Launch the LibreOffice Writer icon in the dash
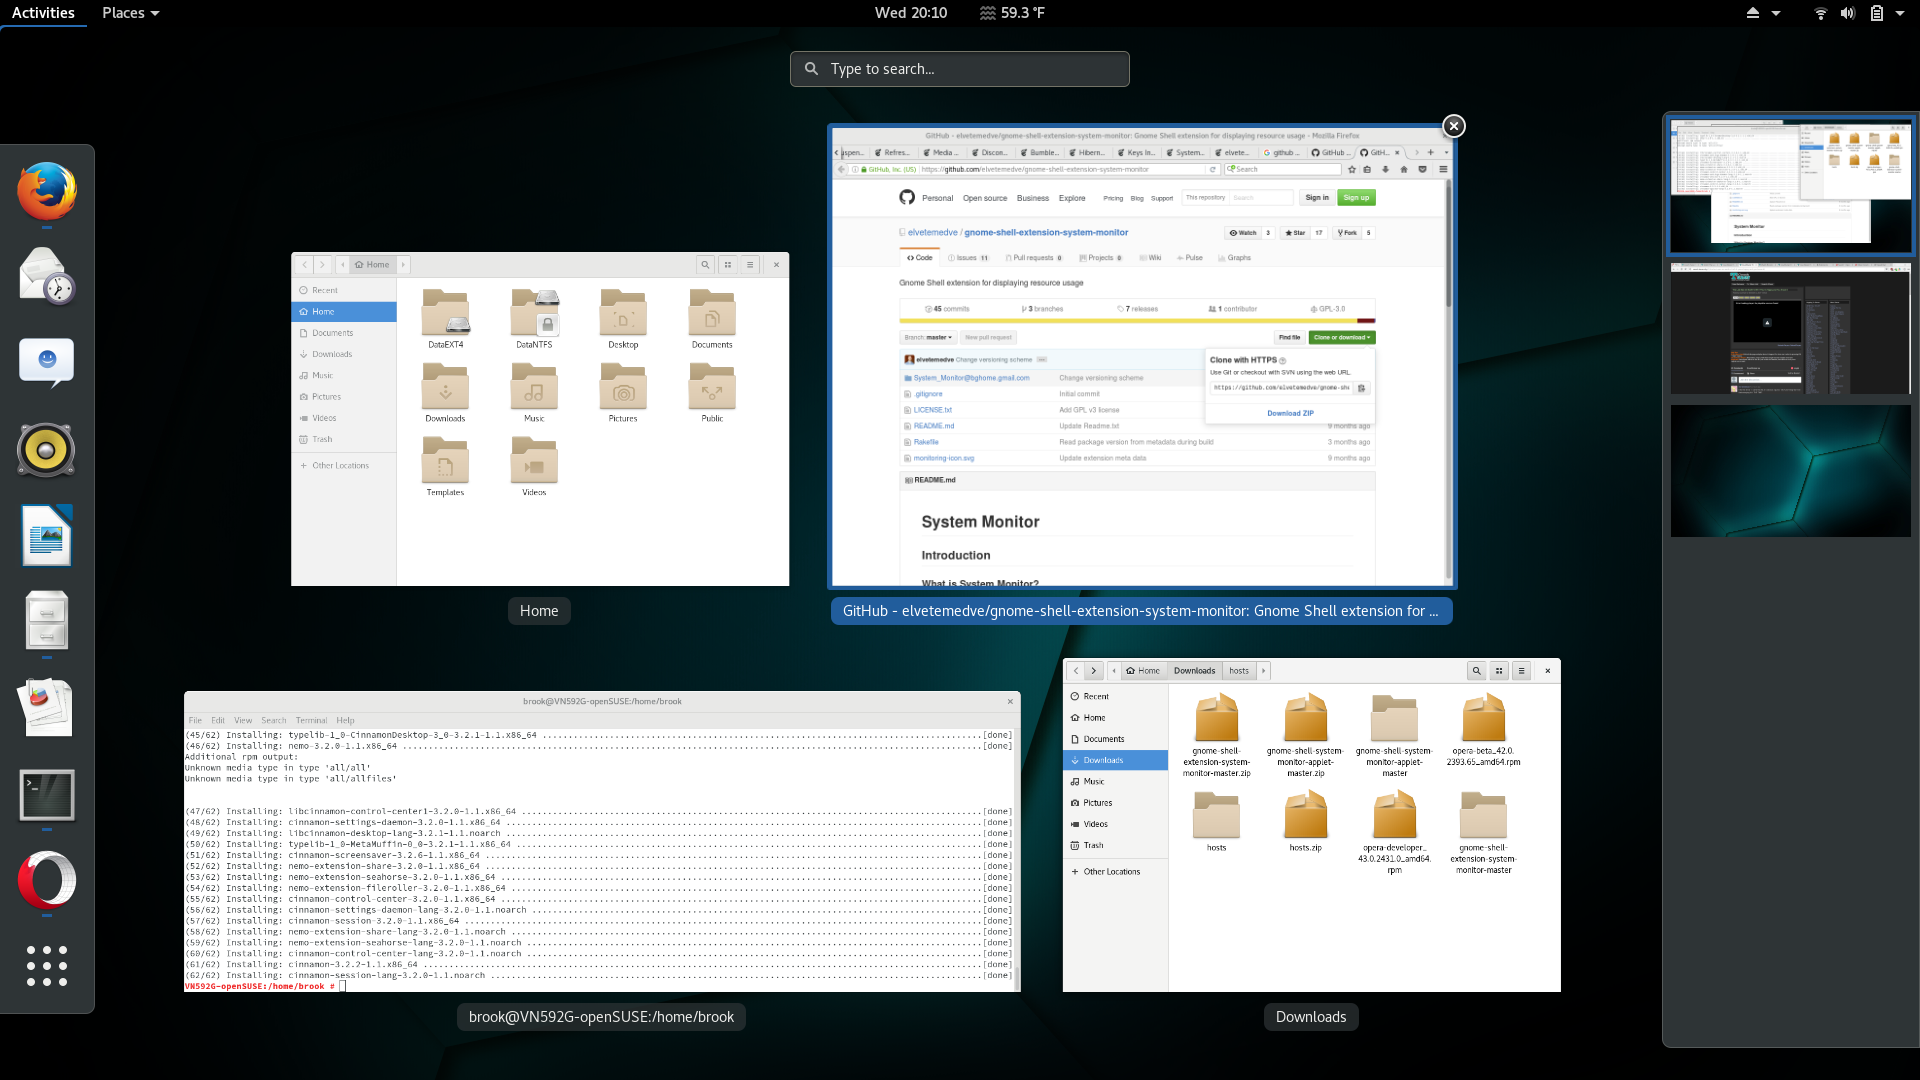The height and width of the screenshot is (1080, 1920). point(47,535)
